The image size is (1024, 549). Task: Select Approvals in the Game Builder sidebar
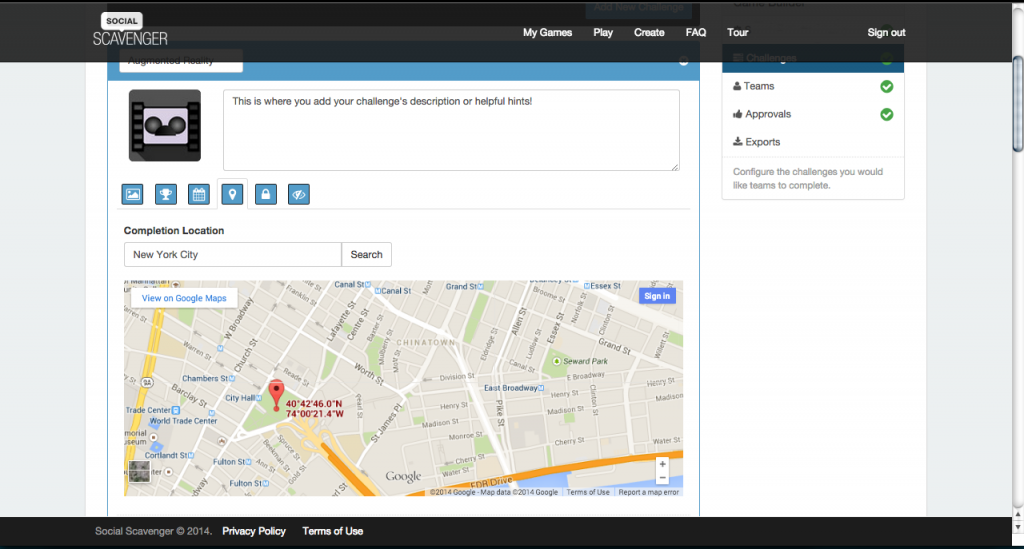pyautogui.click(x=813, y=114)
